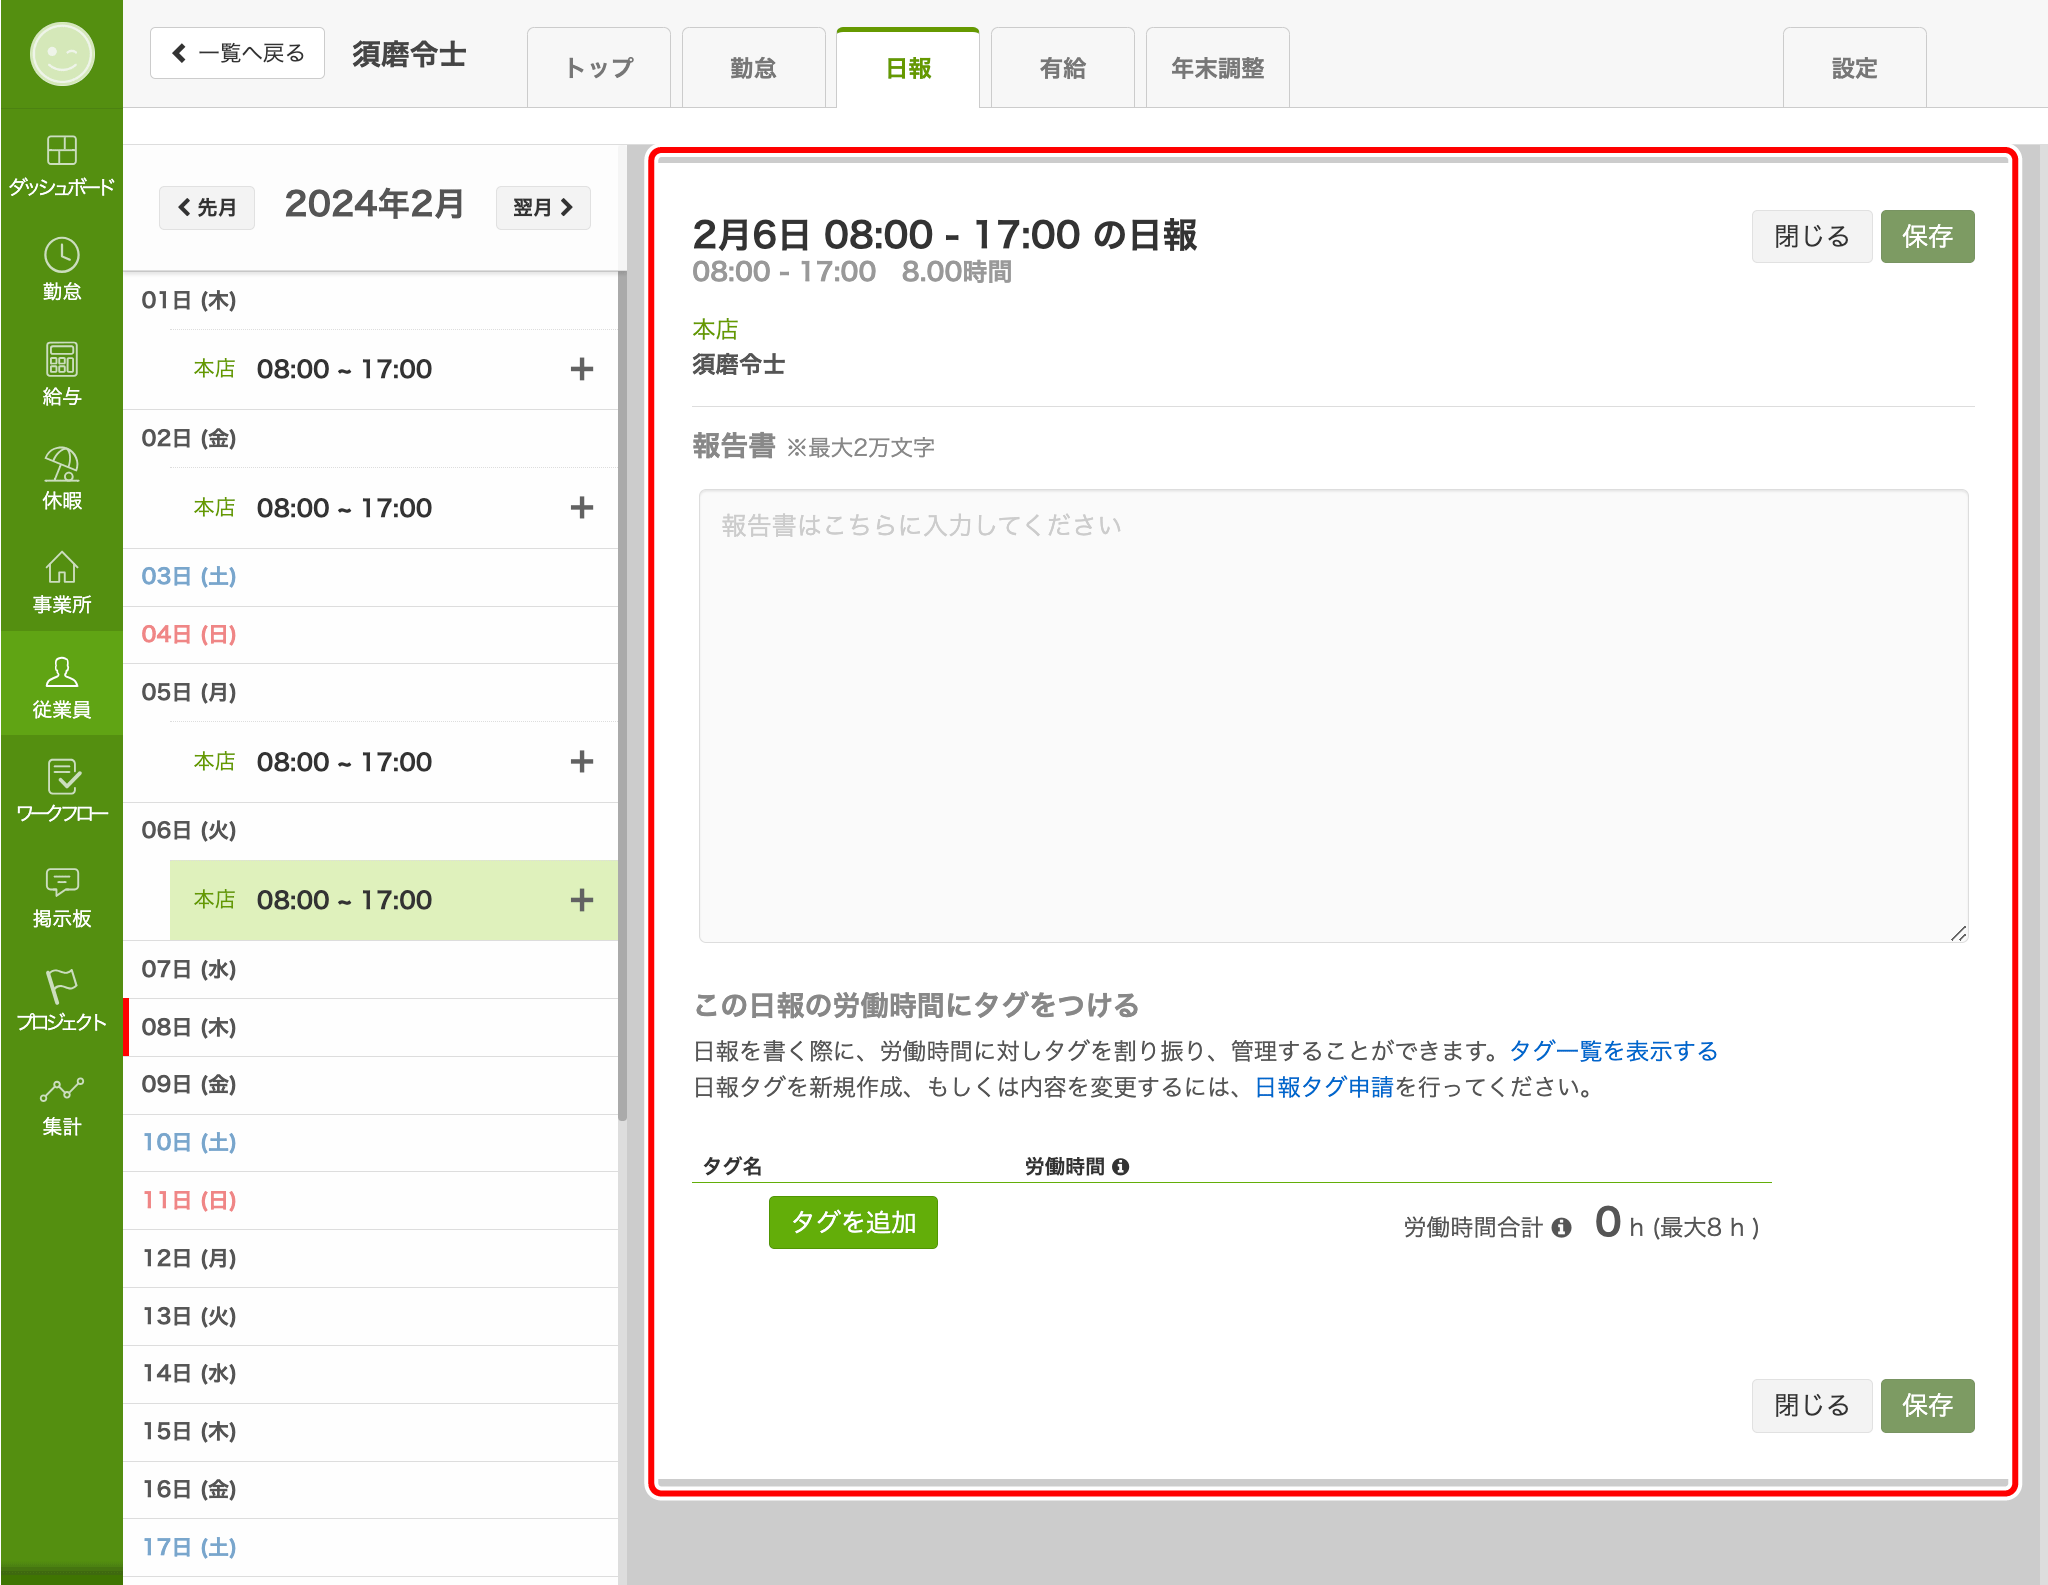Select the 09日 (金) row

tap(370, 1085)
